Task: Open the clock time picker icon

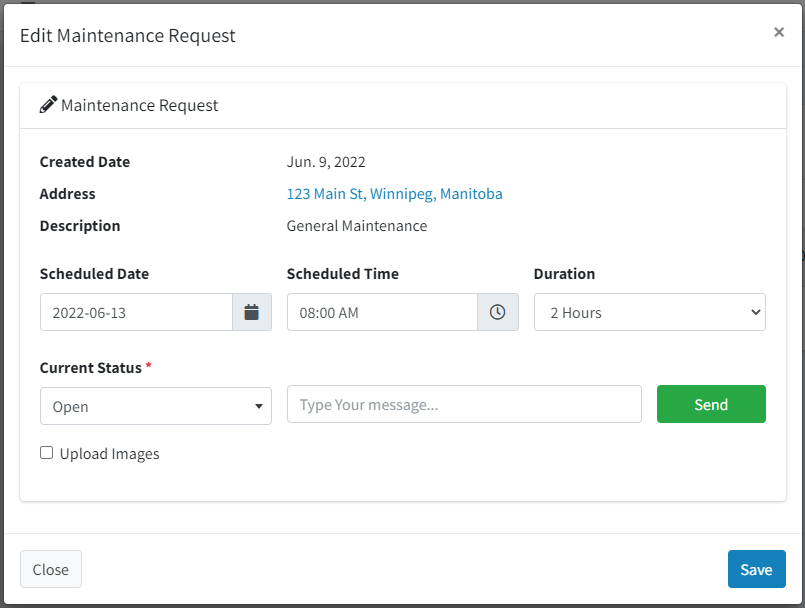Action: coord(497,312)
